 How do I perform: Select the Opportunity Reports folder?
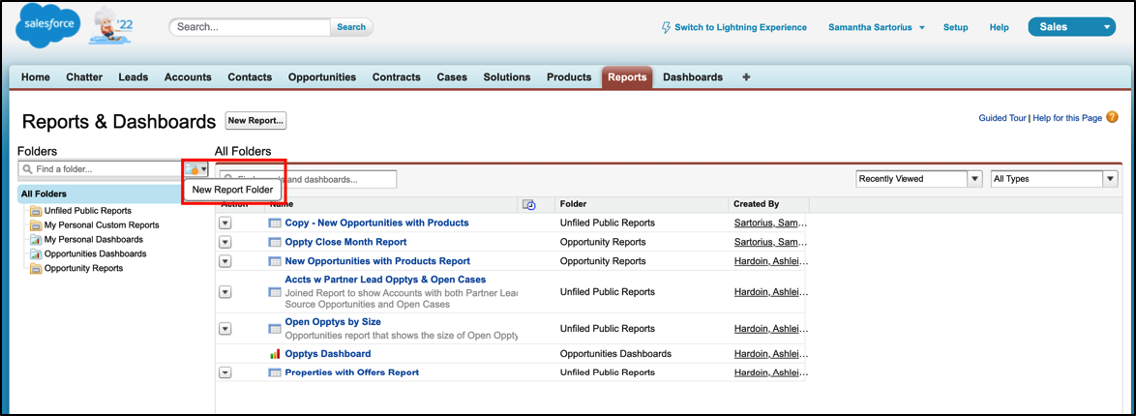coord(83,268)
